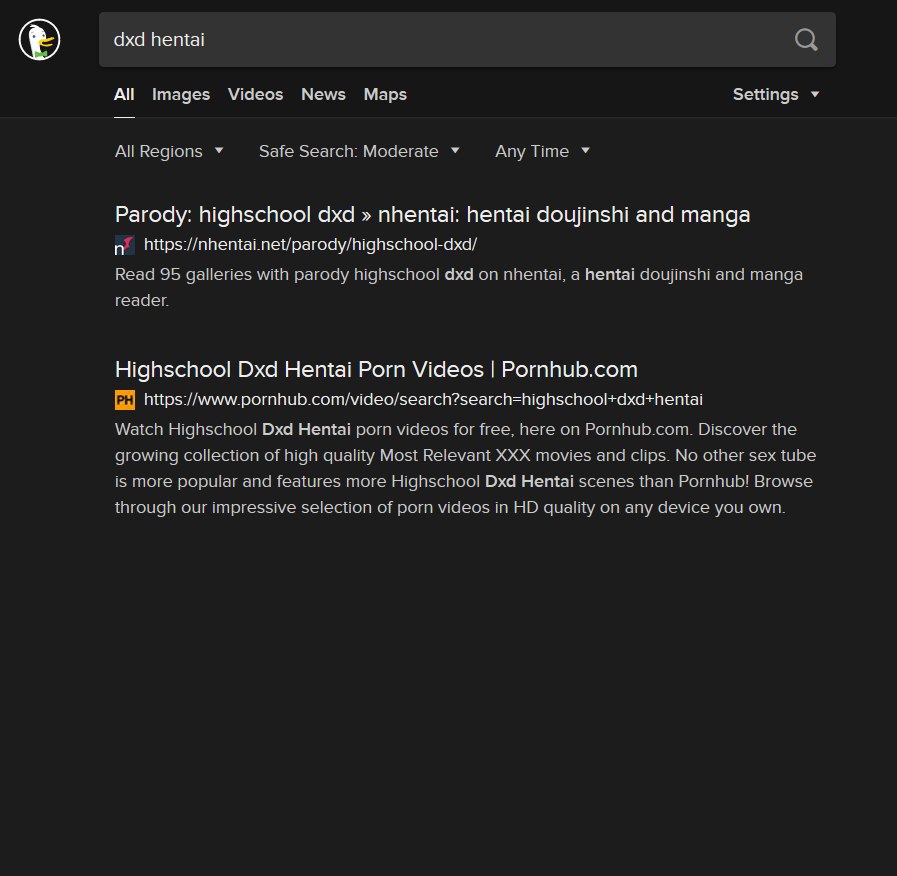Viewport: 897px width, 876px height.
Task: Focus the search box containing 'dxd hentai'
Action: click(467, 39)
